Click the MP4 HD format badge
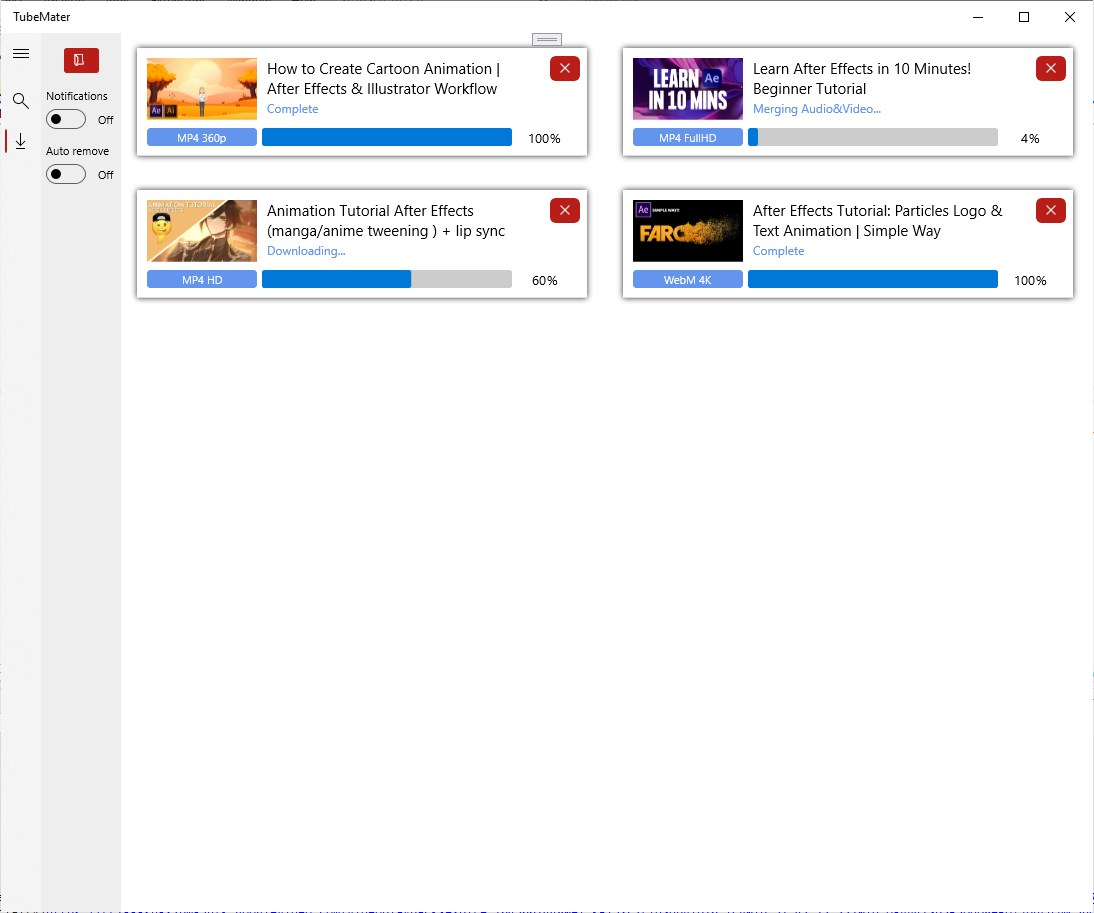 [x=202, y=280]
